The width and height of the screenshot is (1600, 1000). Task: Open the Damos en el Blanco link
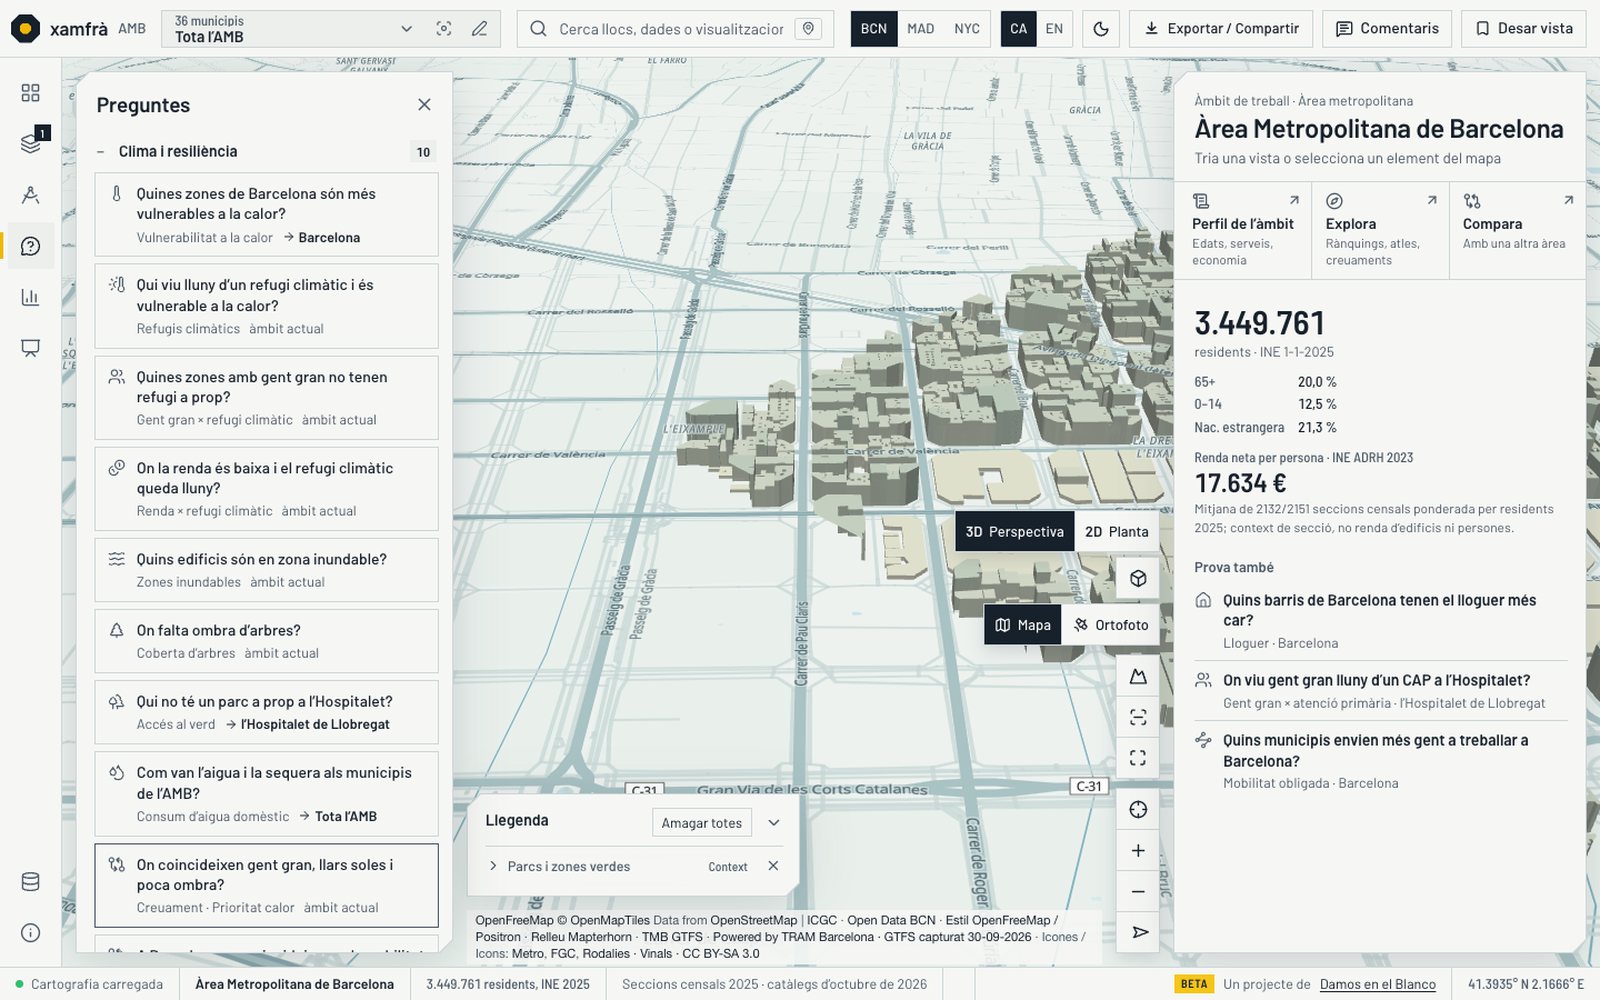point(1377,985)
